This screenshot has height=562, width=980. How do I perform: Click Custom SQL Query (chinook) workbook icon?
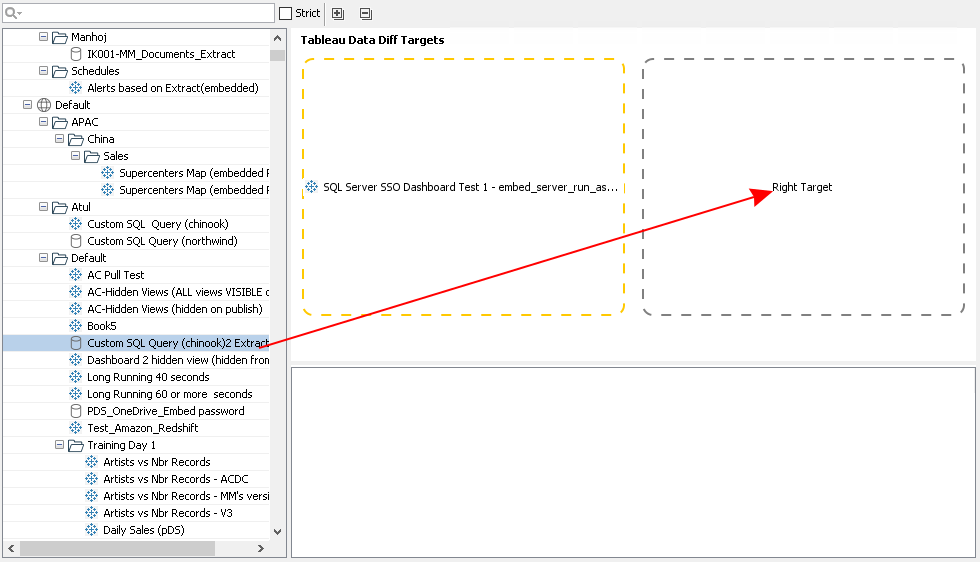tap(76, 223)
